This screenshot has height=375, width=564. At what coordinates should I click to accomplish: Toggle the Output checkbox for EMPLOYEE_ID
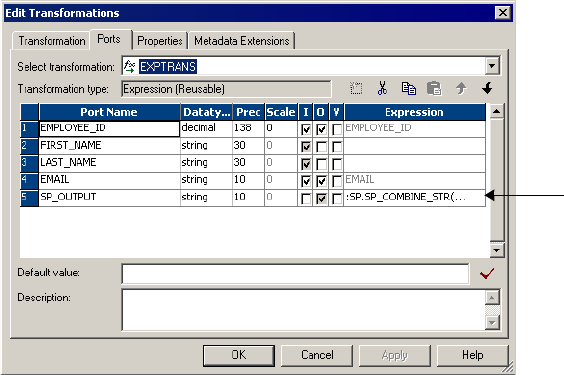pyautogui.click(x=321, y=129)
